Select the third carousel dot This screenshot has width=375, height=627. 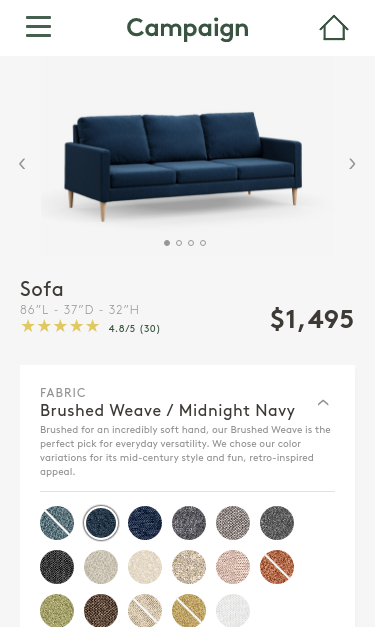coord(191,243)
